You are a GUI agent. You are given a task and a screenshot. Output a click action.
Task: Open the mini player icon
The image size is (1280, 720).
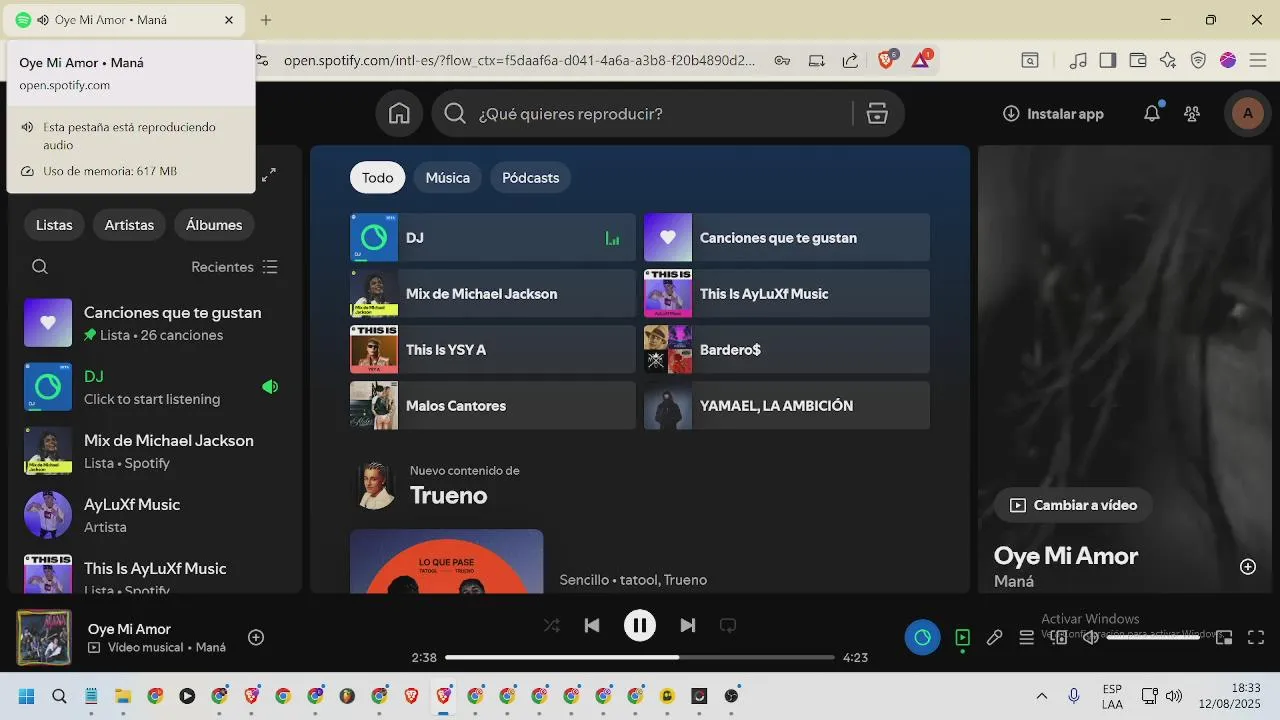click(1224, 637)
